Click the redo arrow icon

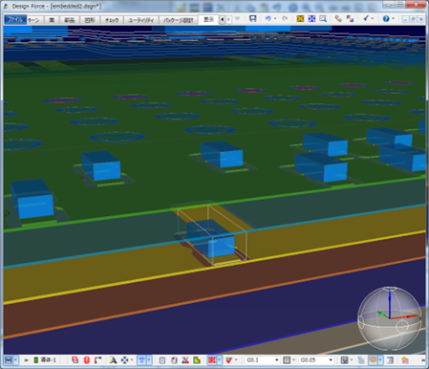click(285, 19)
